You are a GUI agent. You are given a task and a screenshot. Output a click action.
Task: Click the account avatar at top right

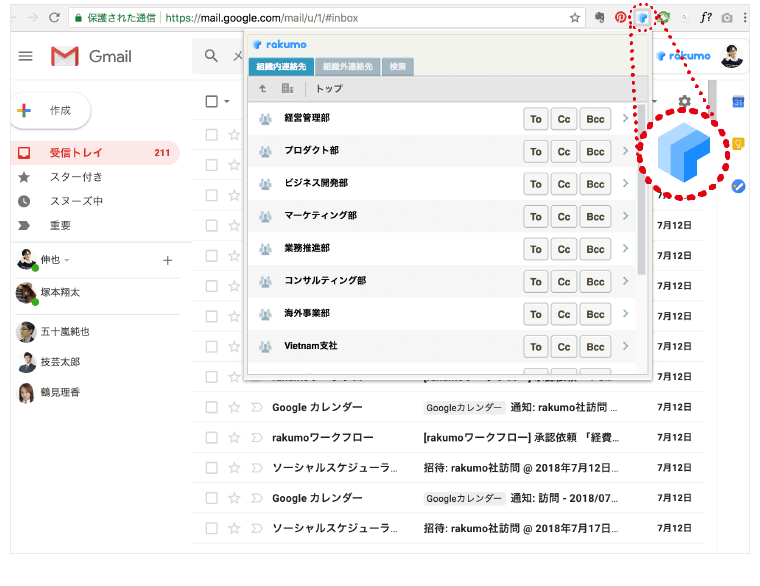(x=731, y=56)
